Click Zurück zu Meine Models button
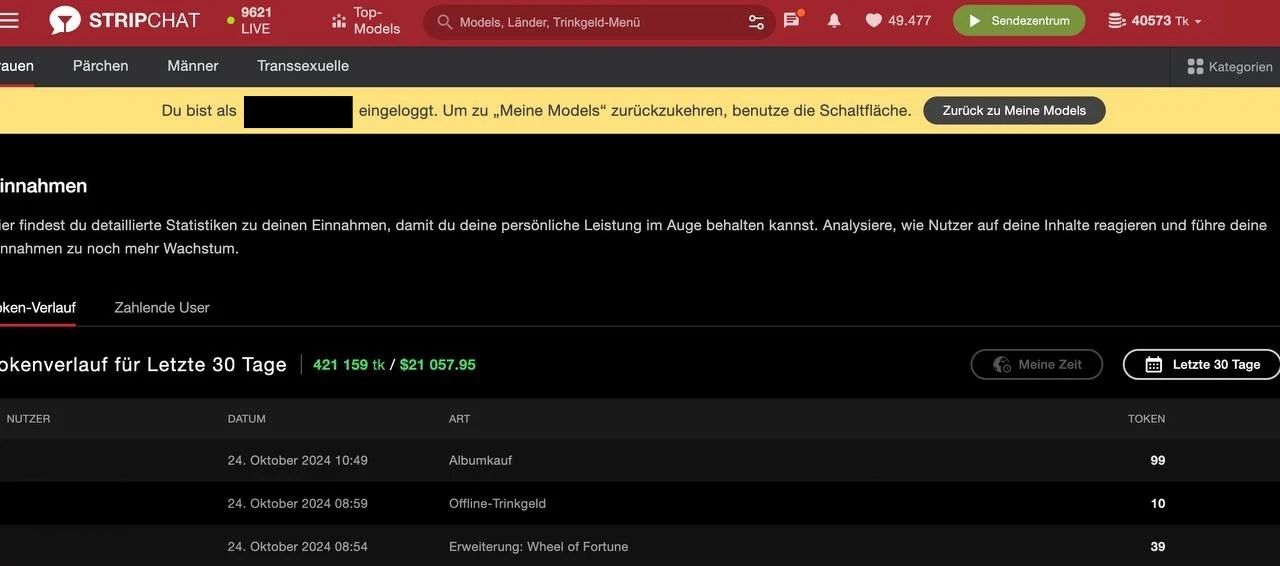1280x566 pixels. pyautogui.click(x=1014, y=110)
